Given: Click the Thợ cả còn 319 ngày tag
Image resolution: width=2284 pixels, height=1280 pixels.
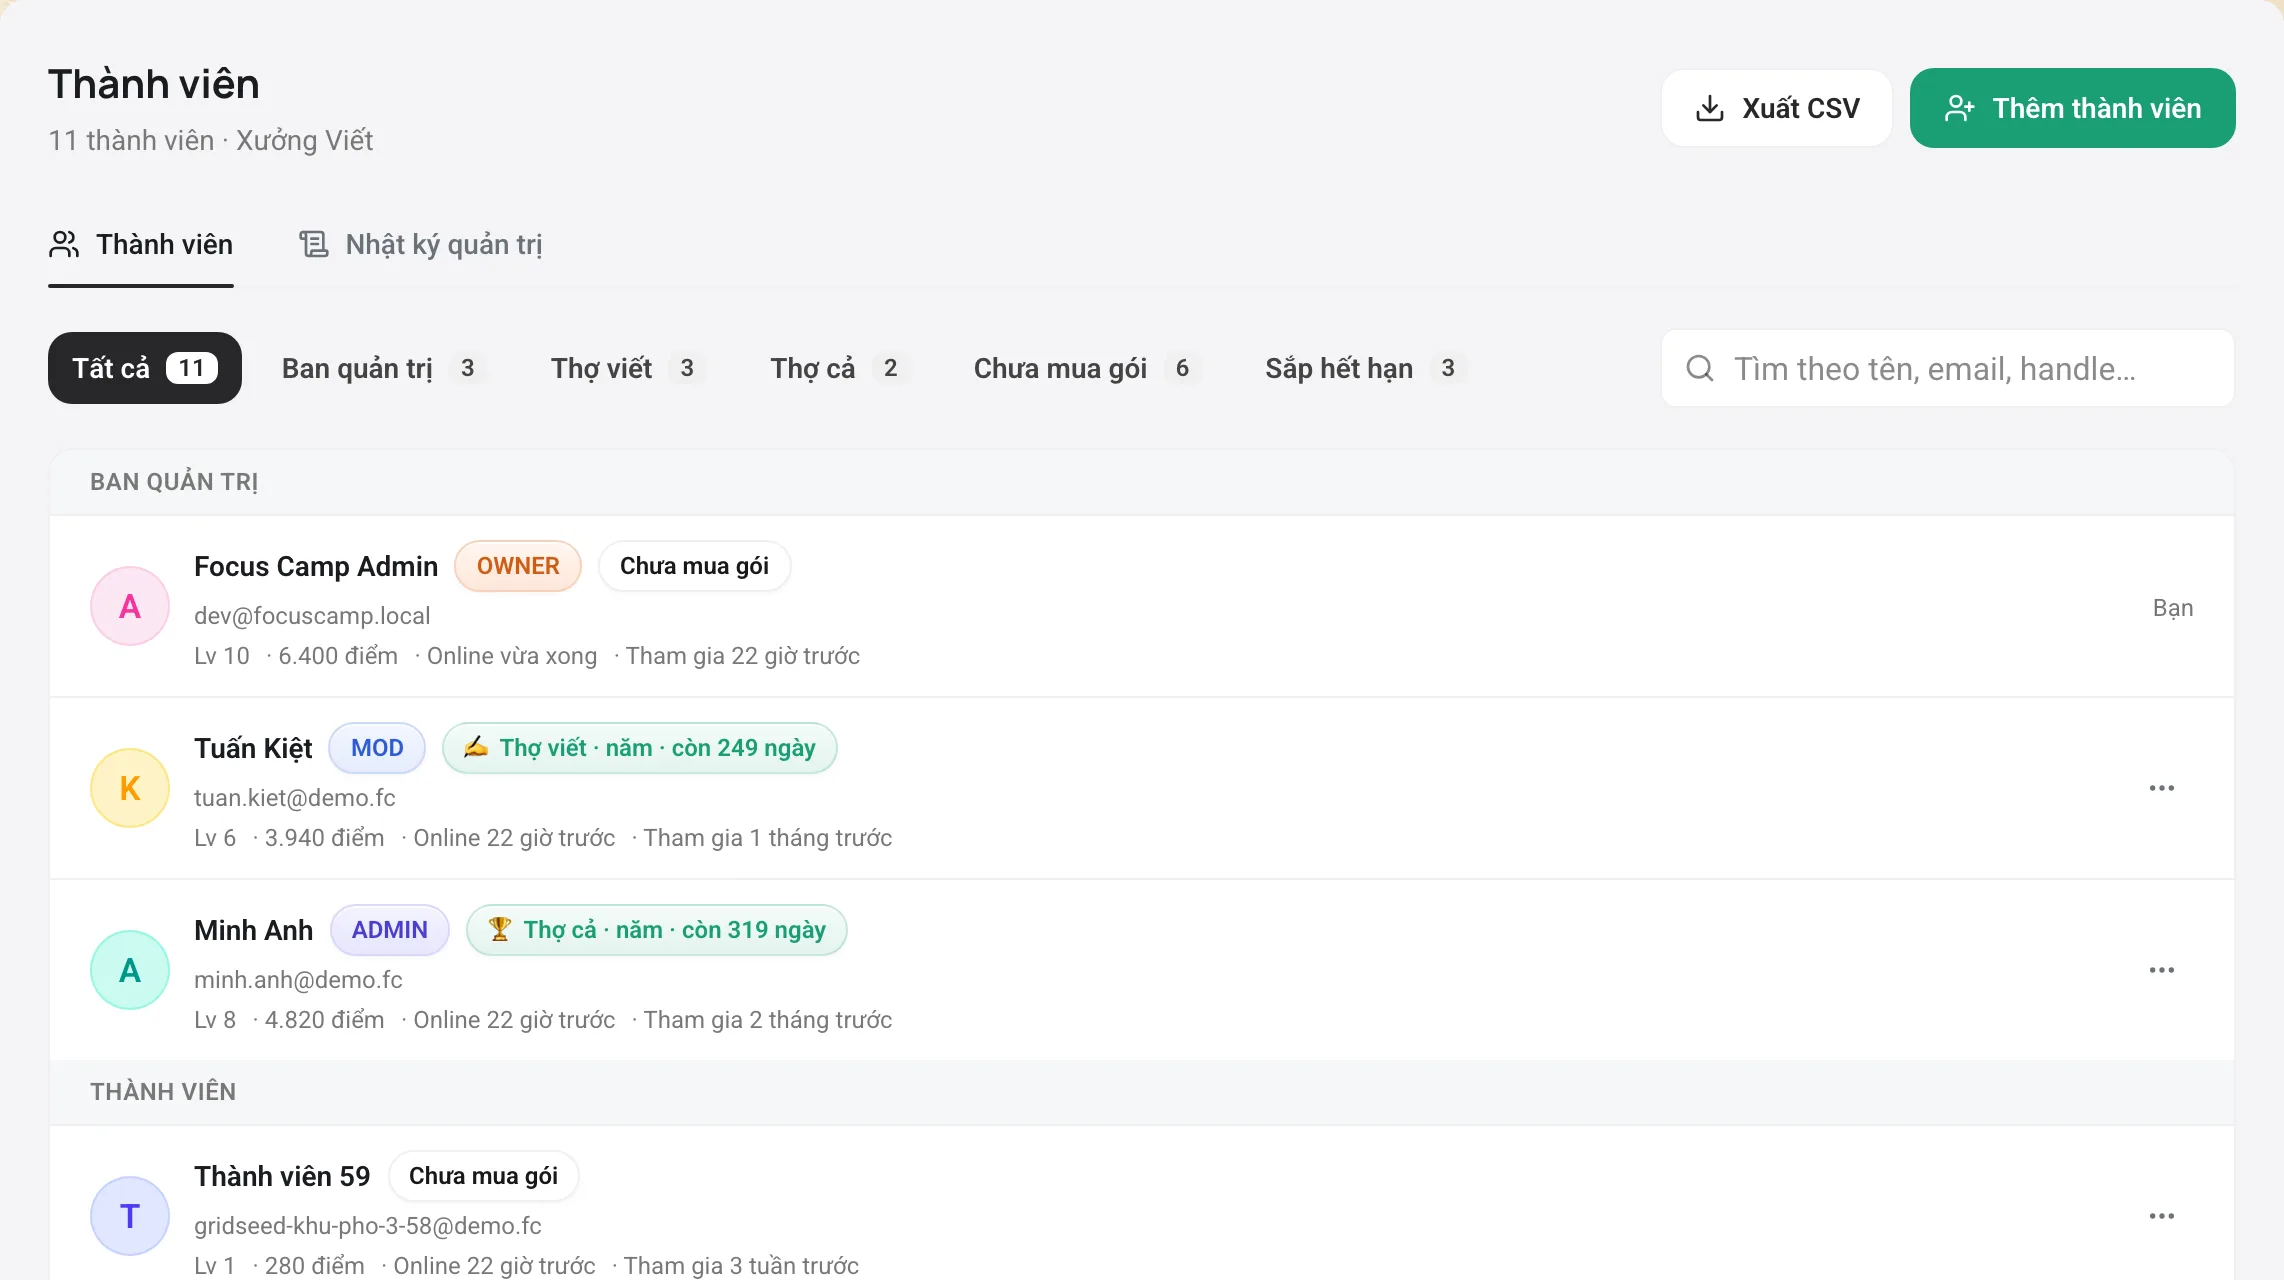Looking at the screenshot, I should (x=657, y=930).
